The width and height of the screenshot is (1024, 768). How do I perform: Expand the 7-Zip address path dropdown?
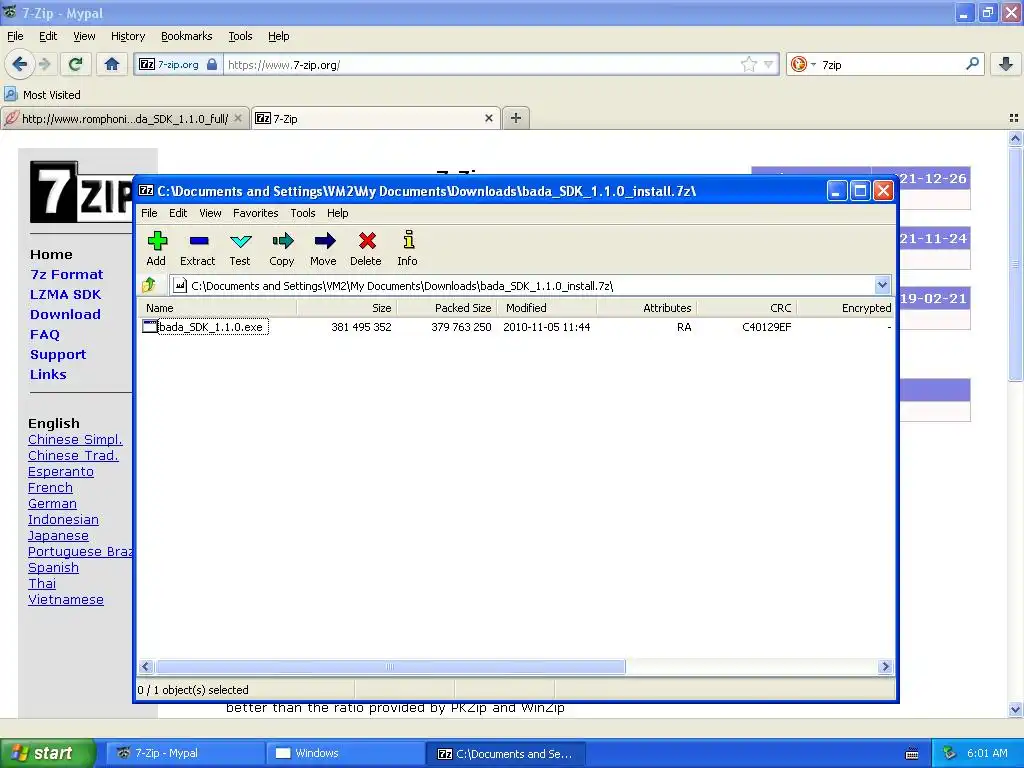pos(882,285)
